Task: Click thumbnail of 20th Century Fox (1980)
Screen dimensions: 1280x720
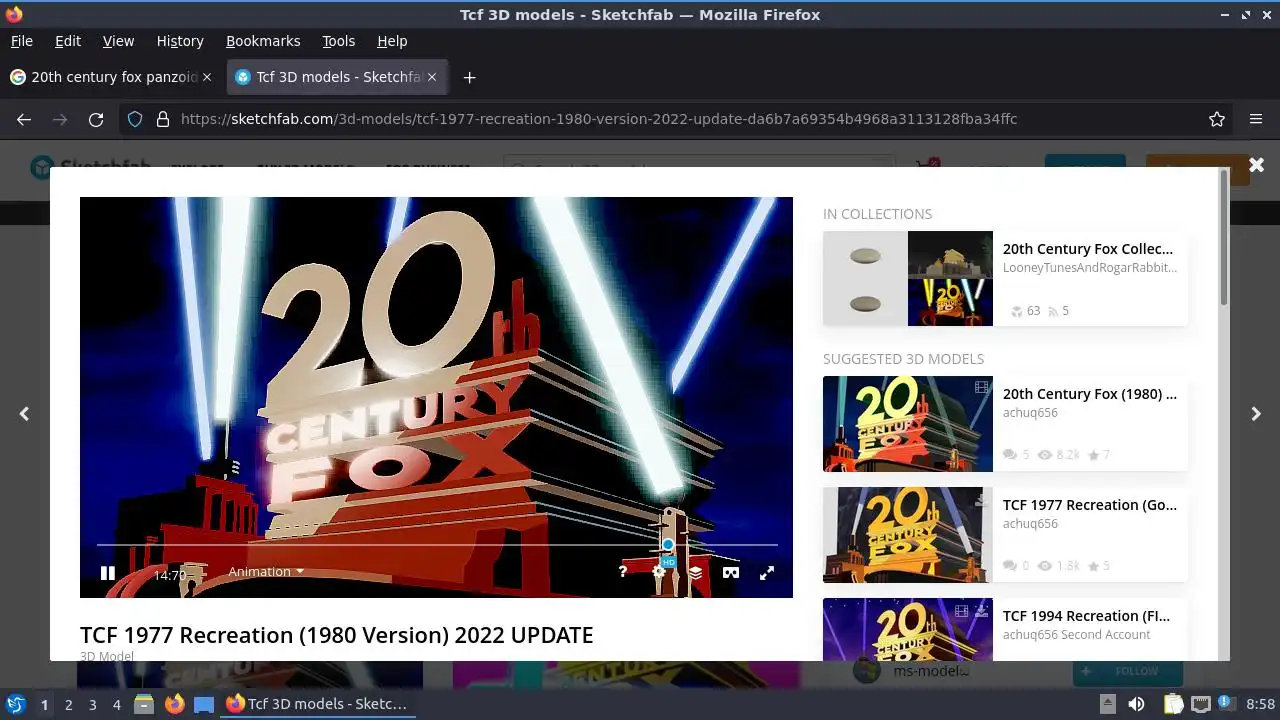Action: [908, 424]
